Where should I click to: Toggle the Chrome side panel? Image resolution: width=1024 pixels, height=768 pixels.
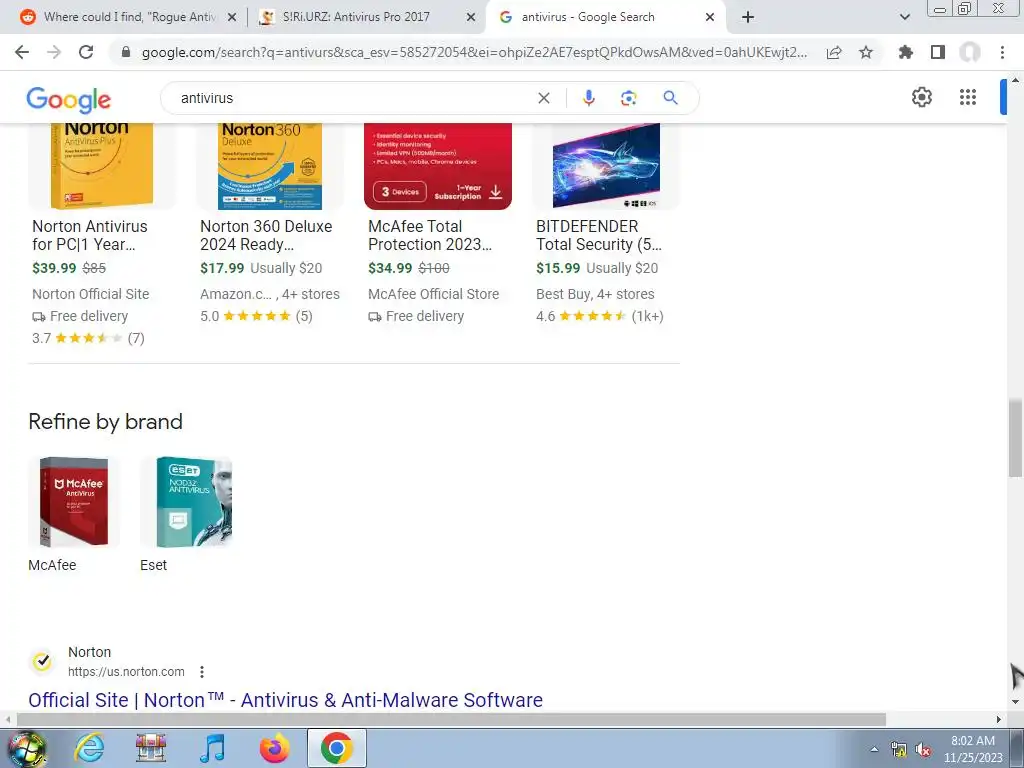point(938,52)
